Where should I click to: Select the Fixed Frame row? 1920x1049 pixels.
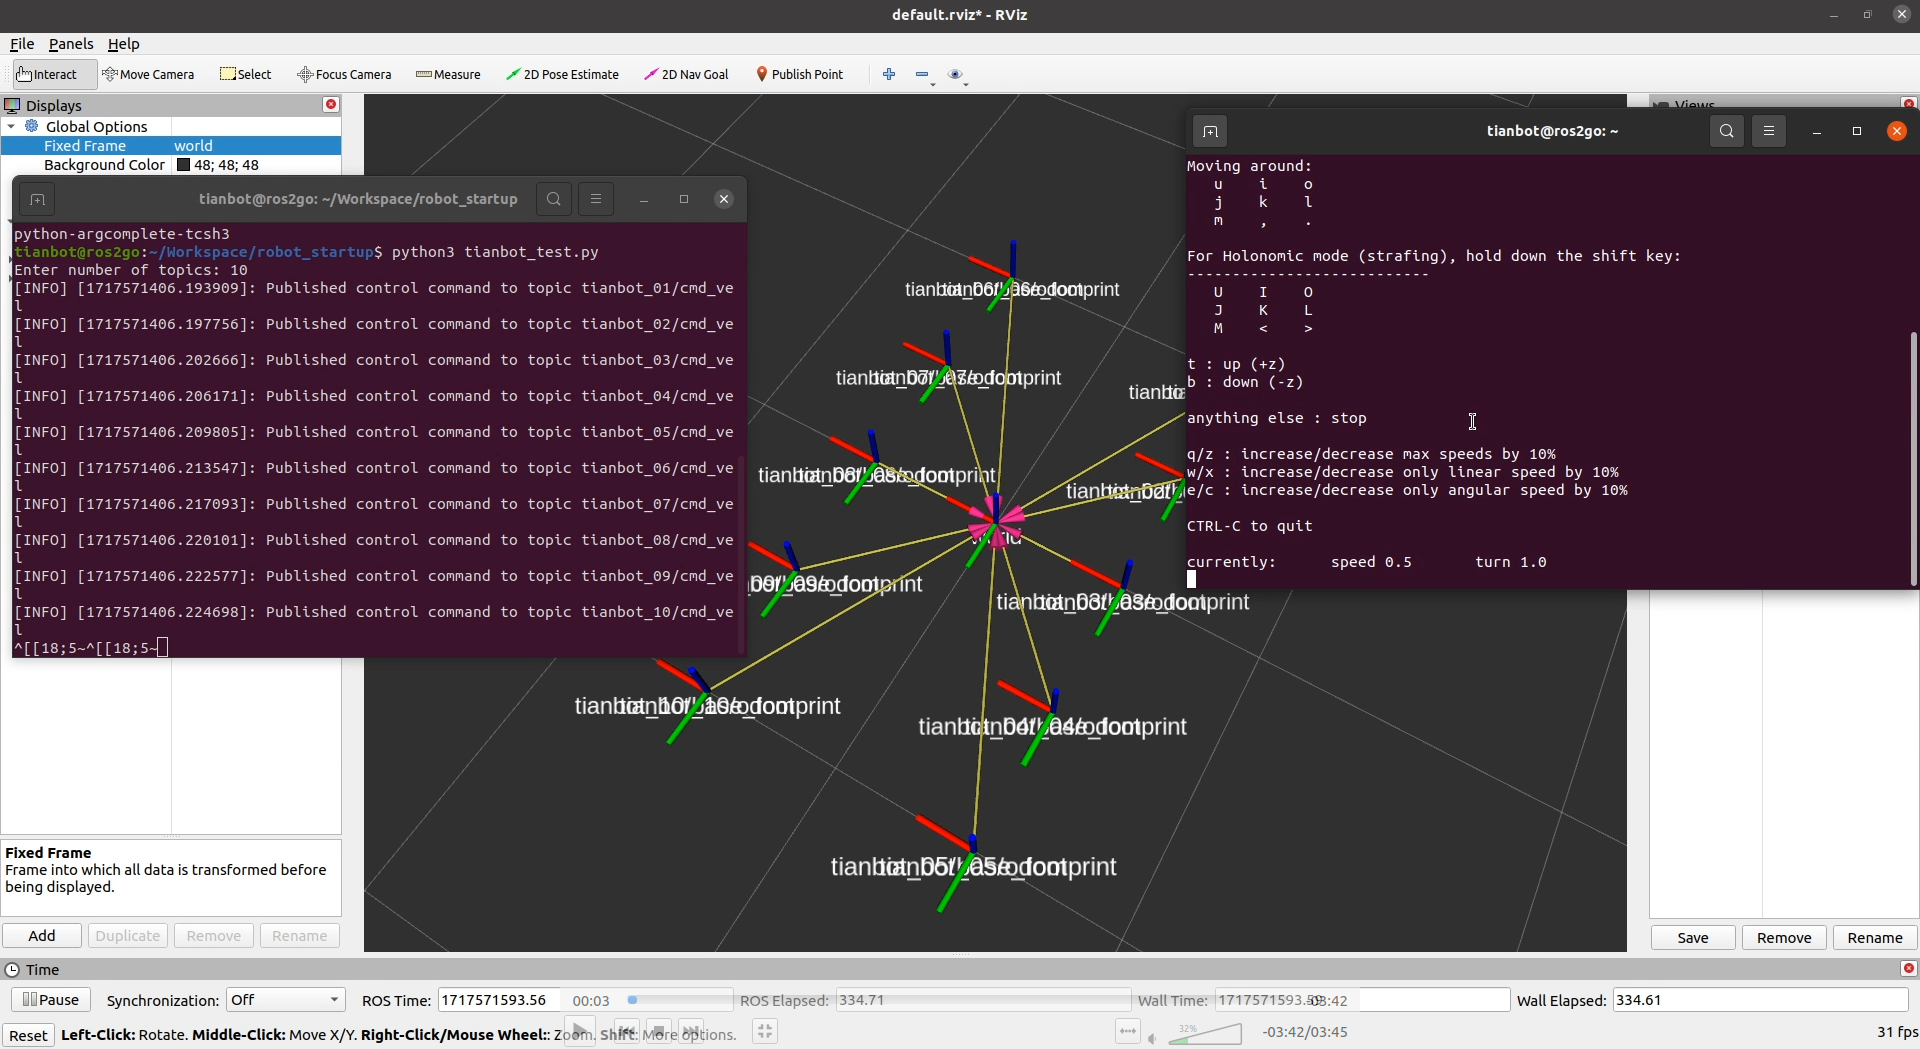click(x=171, y=146)
